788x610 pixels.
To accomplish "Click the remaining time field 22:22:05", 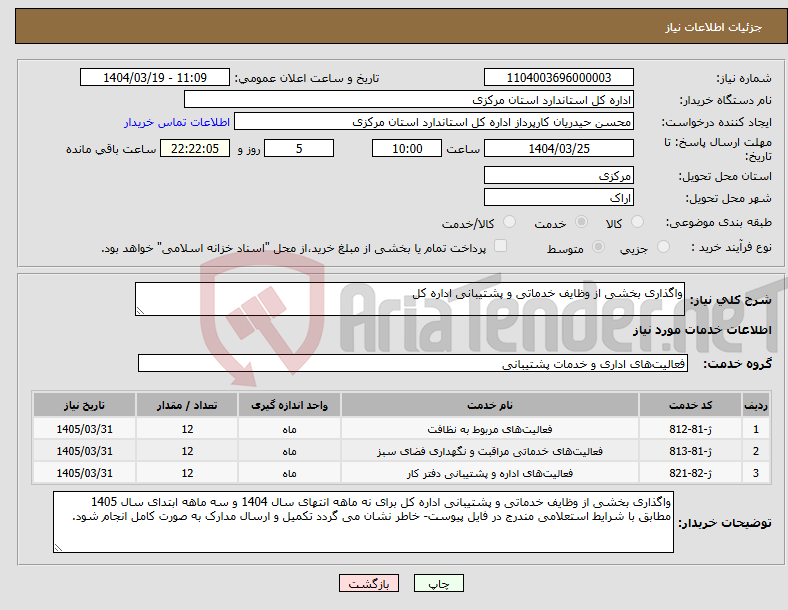I will [x=195, y=149].
